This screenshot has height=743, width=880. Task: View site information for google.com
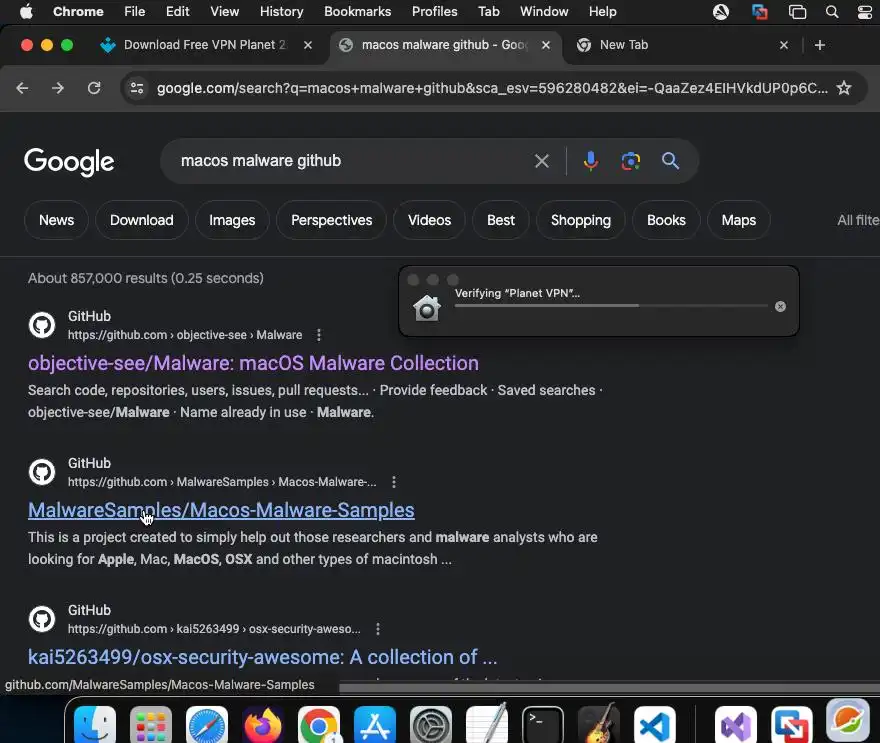(137, 88)
